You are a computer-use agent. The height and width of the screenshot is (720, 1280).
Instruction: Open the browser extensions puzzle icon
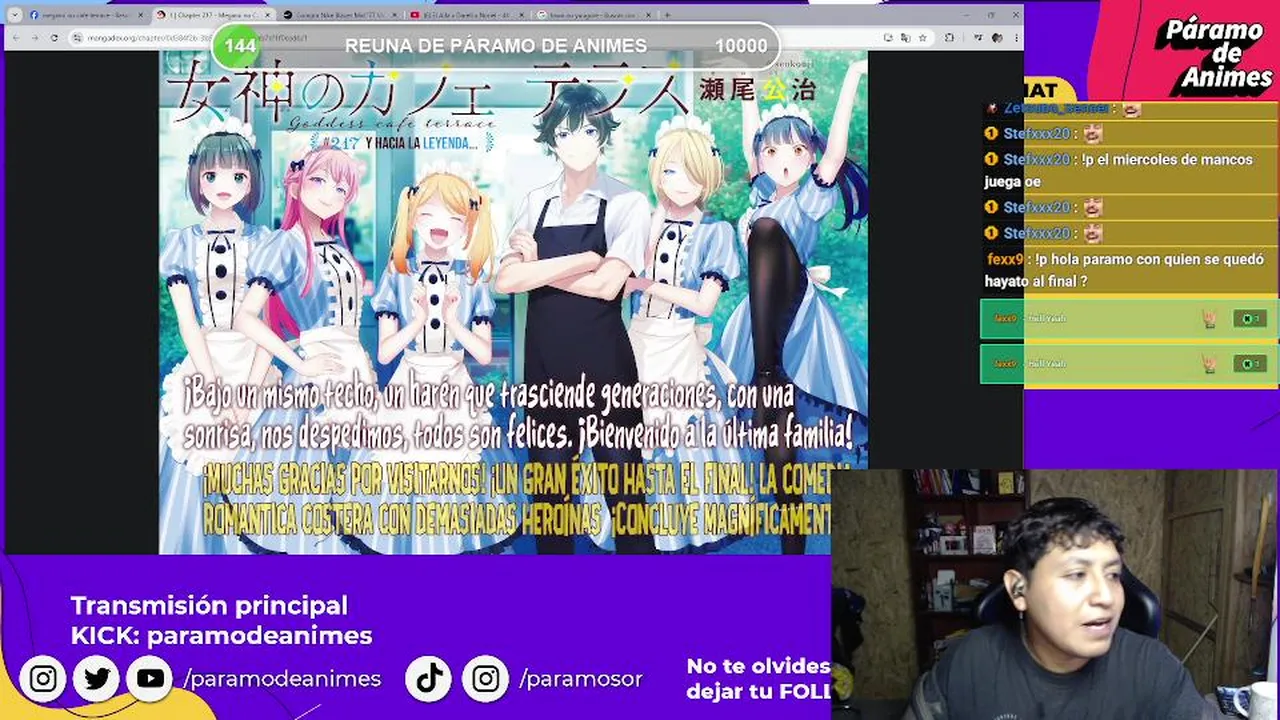pyautogui.click(x=950, y=38)
